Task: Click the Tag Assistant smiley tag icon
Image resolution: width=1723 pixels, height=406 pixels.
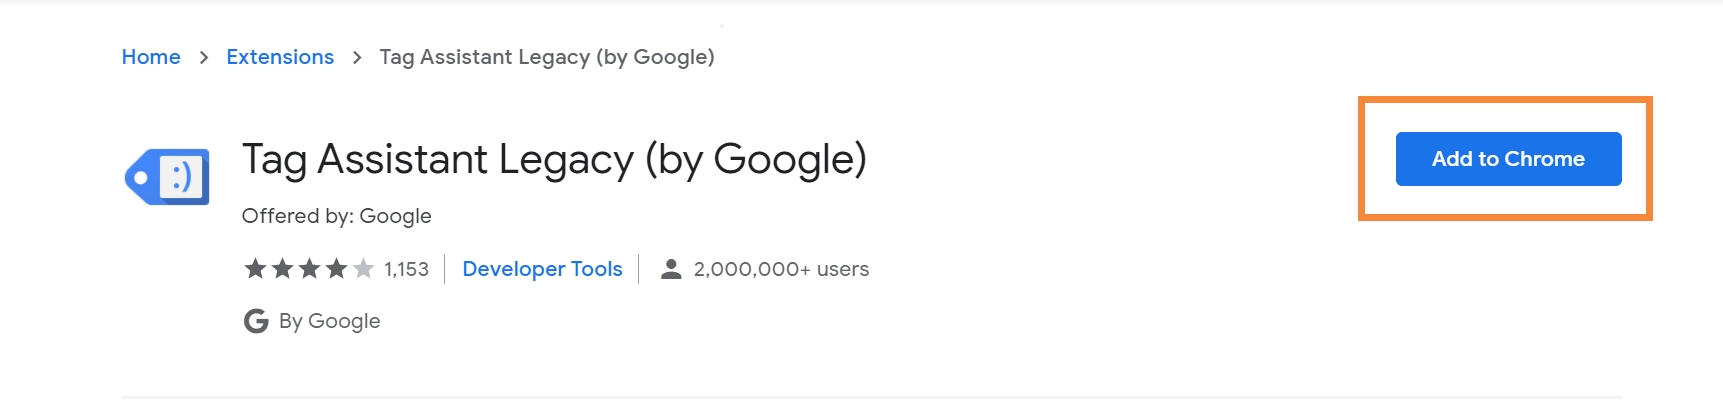Action: (x=167, y=177)
